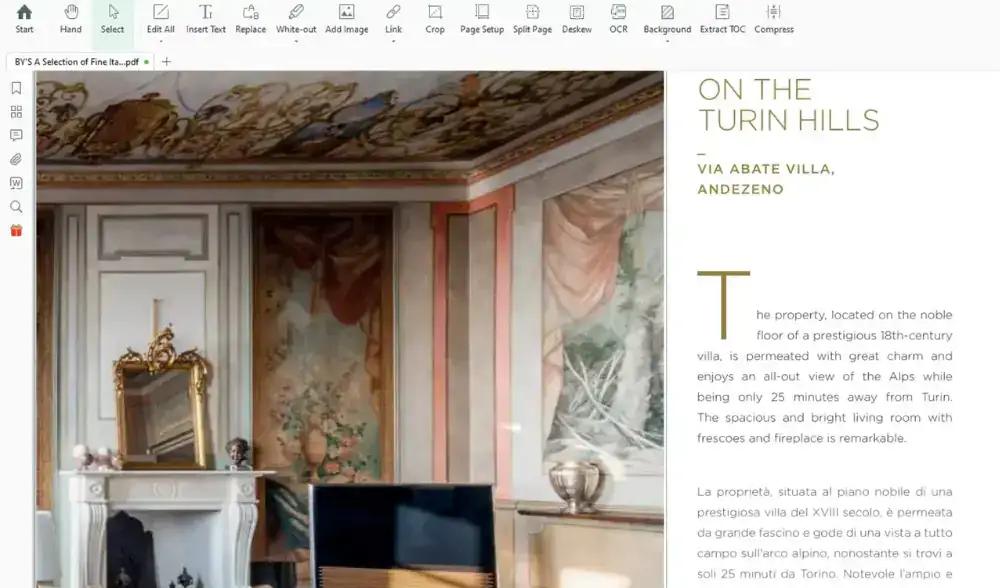Expand the White-out dropdown arrow

tap(296, 41)
